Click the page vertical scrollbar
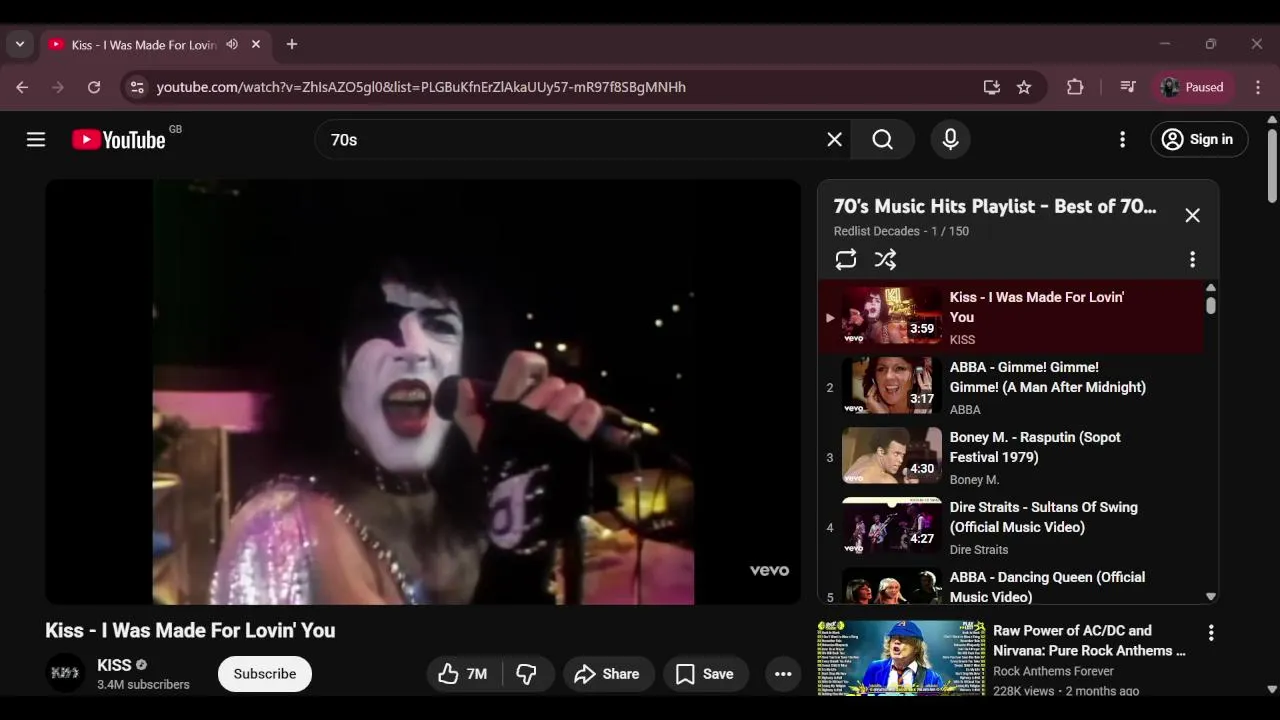The image size is (1280, 720). 1272,165
